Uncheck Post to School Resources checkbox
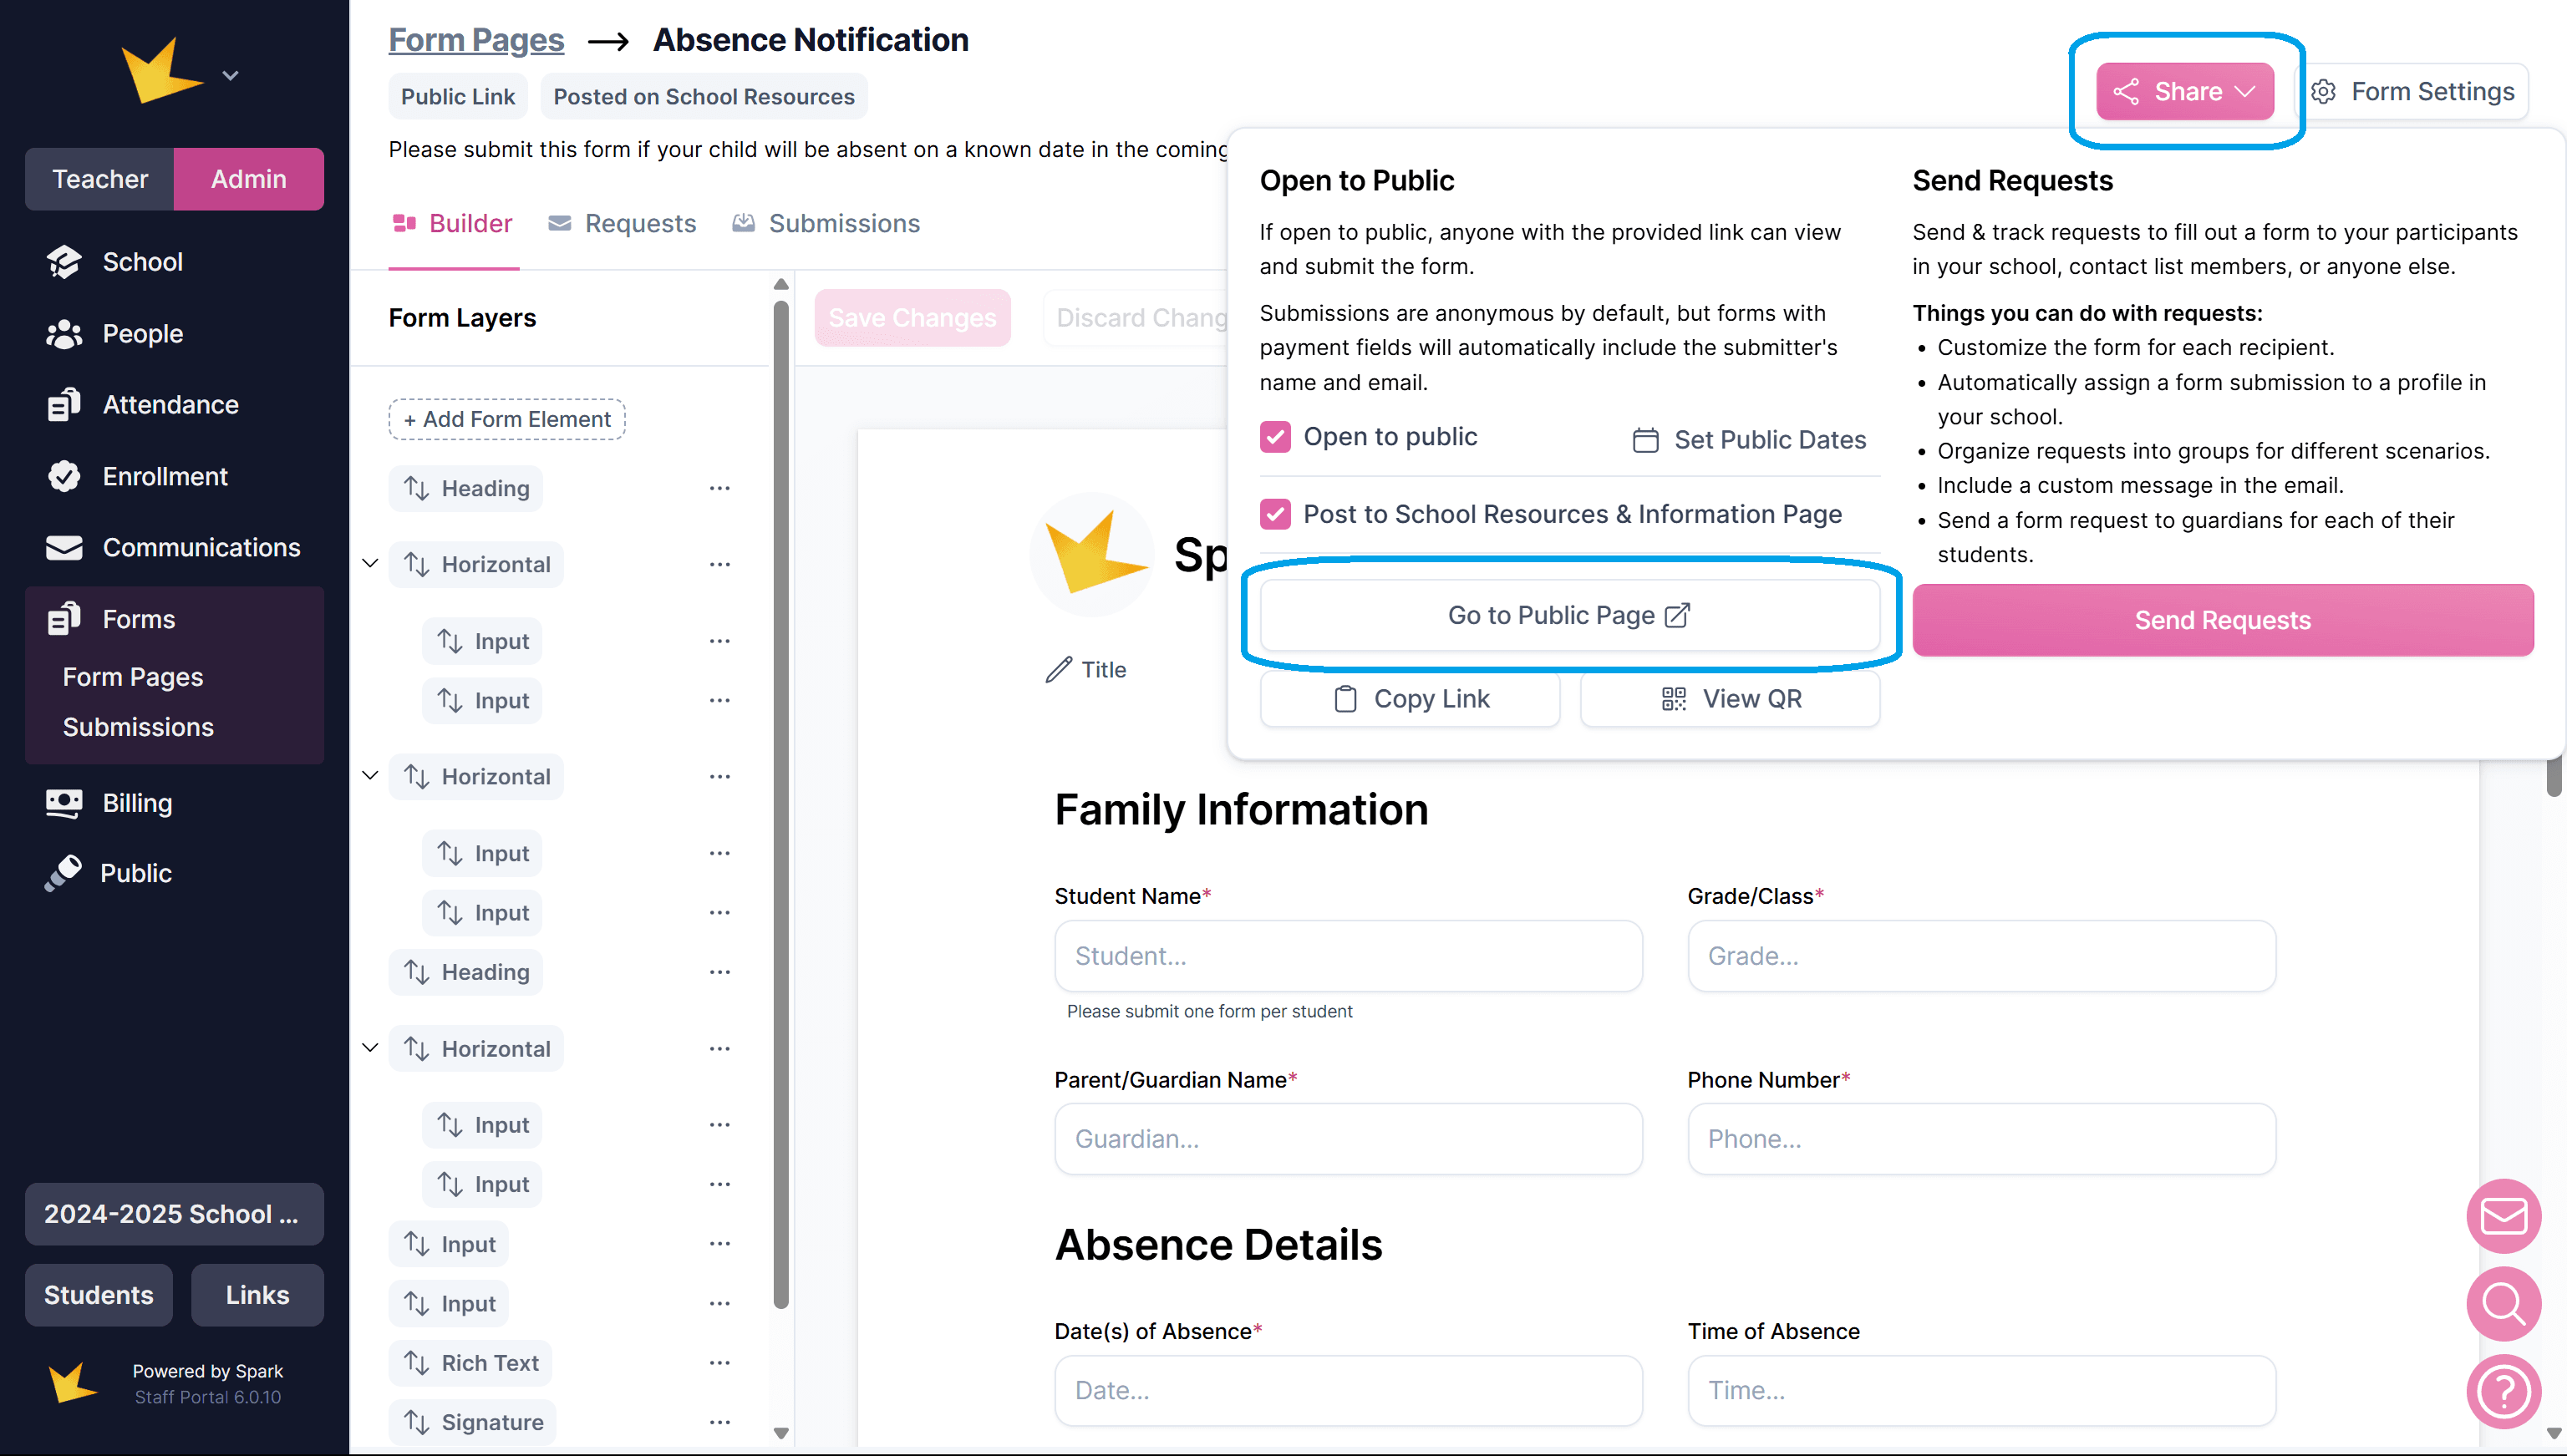2567x1456 pixels. click(1275, 514)
